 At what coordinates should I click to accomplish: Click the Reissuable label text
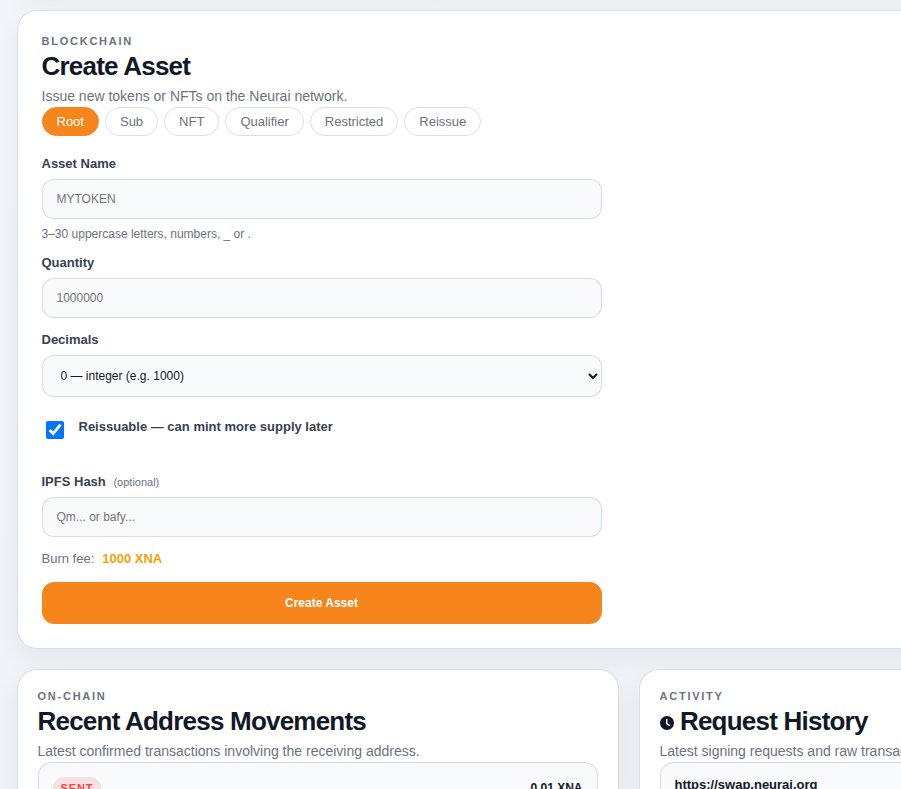(x=205, y=427)
